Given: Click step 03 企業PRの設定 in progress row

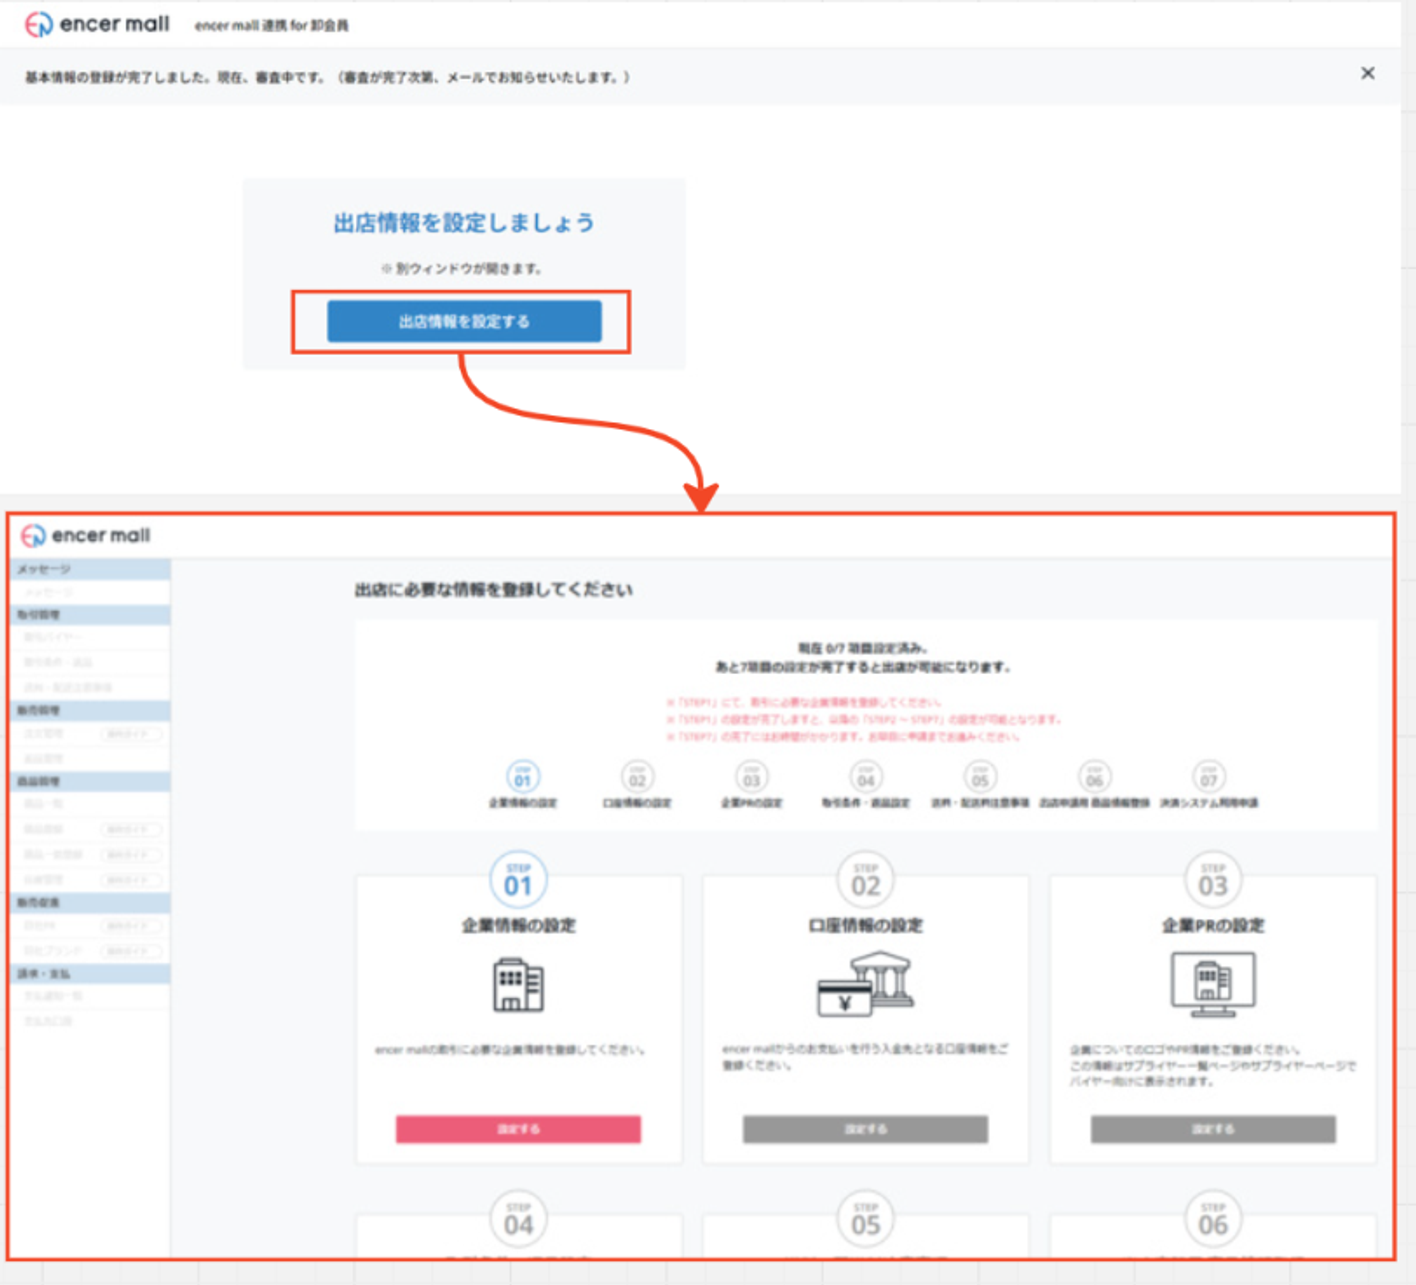Looking at the screenshot, I should tap(752, 784).
